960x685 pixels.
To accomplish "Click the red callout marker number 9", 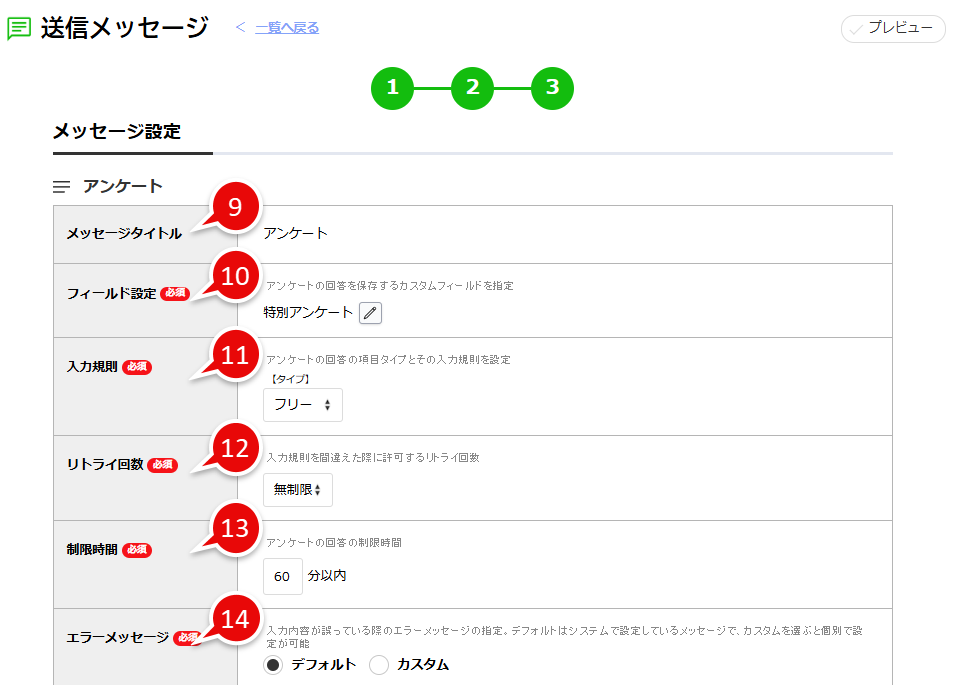I will [234, 208].
